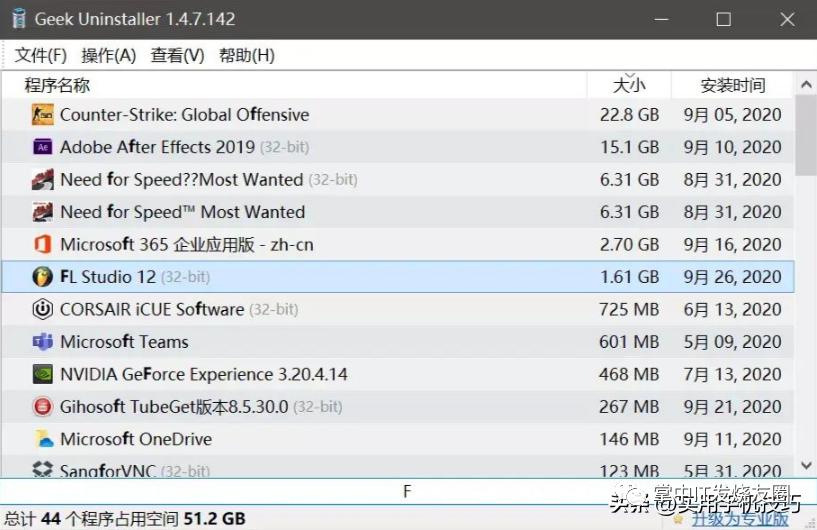Click the Gihosoft TubeGet icon
Image resolution: width=817 pixels, height=530 pixels.
click(42, 406)
